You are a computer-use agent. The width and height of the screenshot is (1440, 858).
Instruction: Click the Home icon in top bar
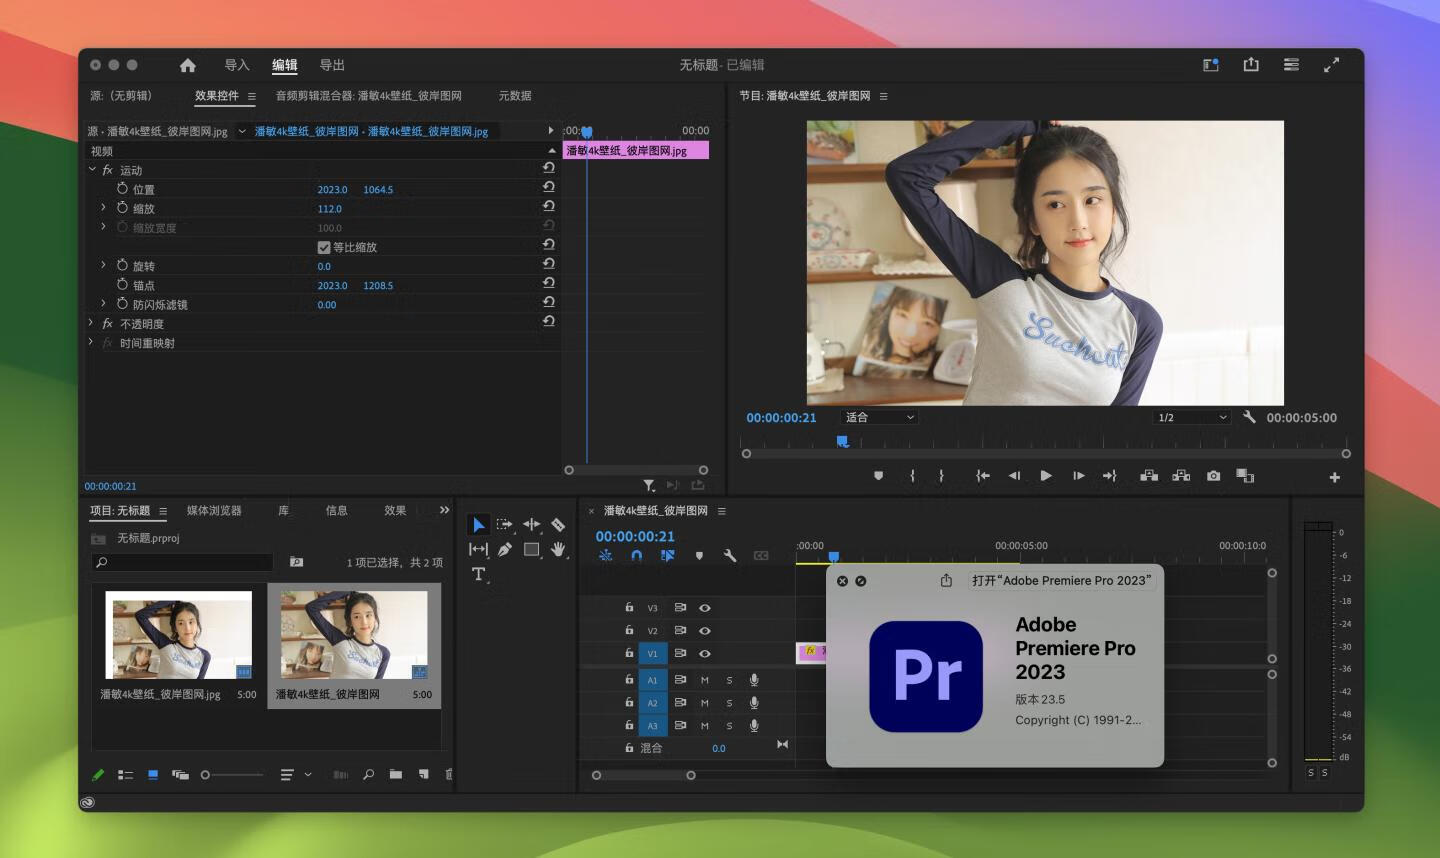[187, 65]
